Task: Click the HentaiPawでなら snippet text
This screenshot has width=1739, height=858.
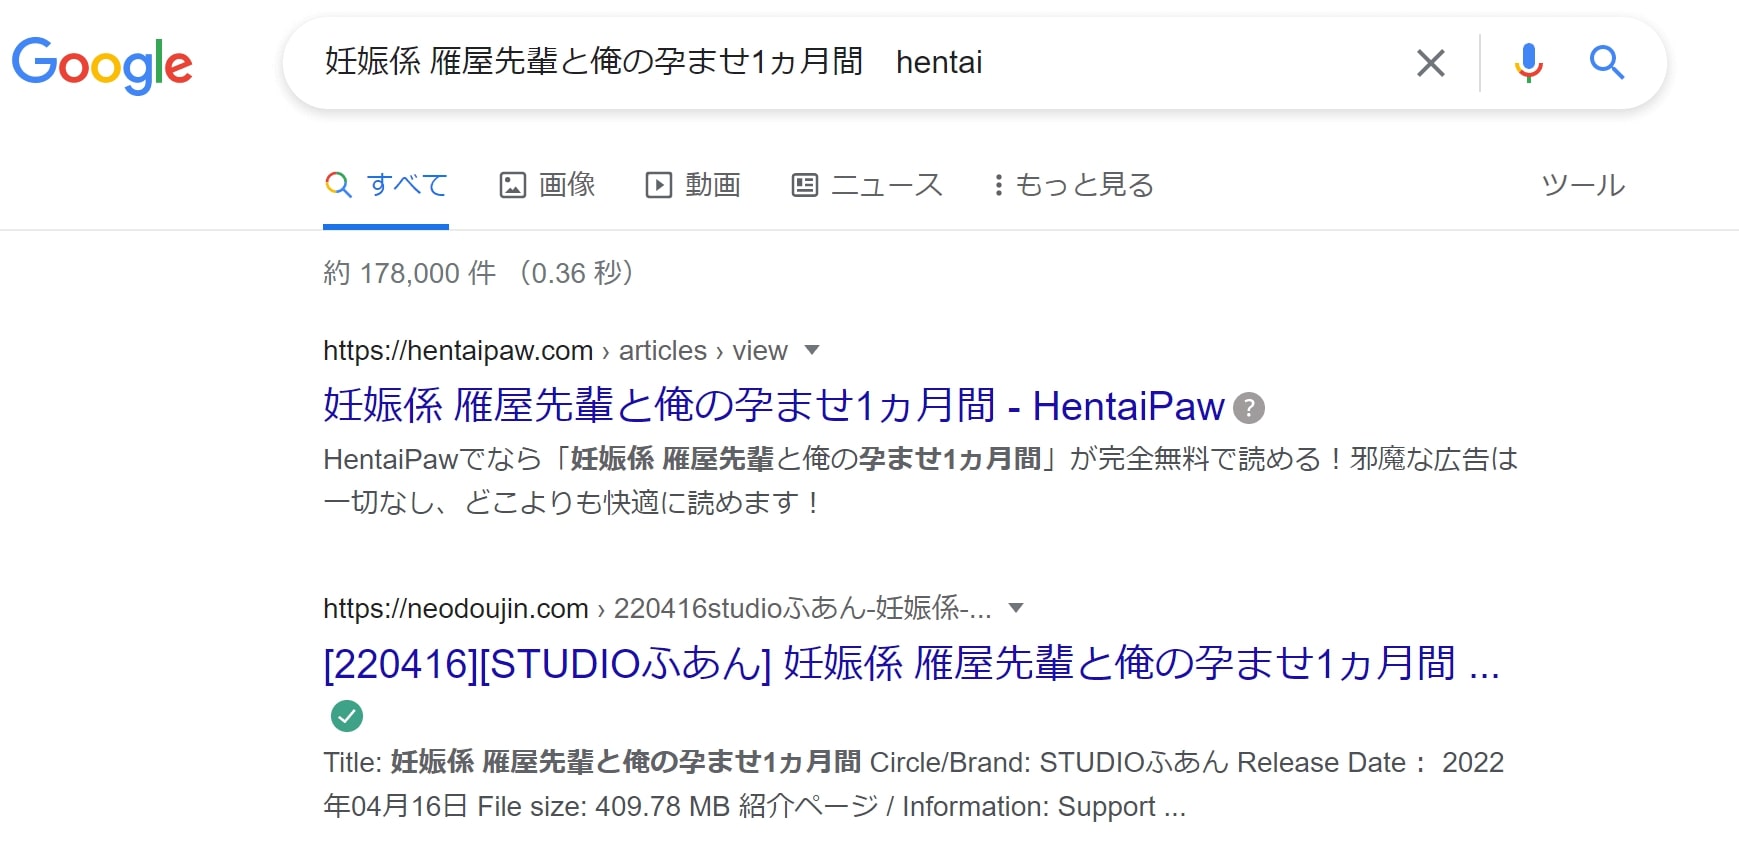Action: [x=920, y=480]
